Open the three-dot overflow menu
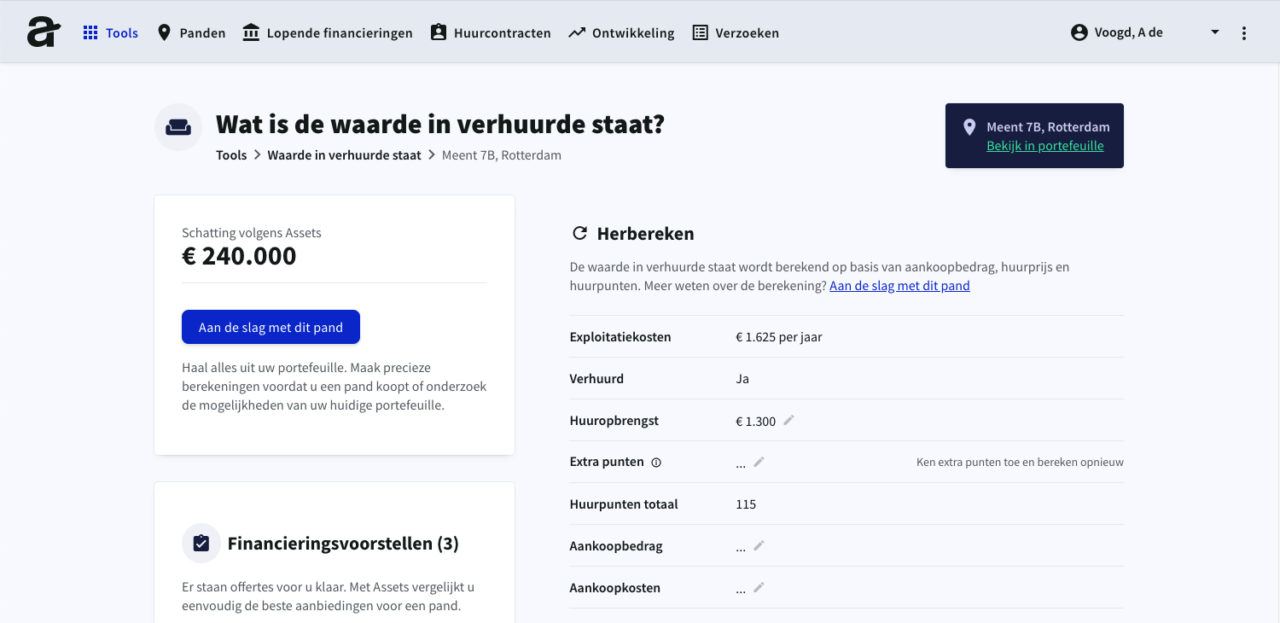1280x623 pixels. click(1243, 32)
